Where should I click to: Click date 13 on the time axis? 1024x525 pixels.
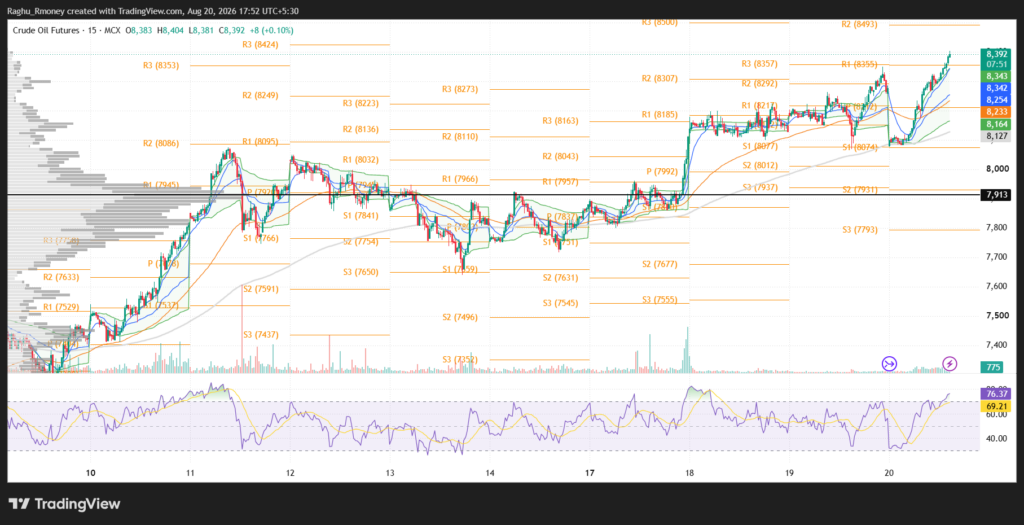point(390,473)
